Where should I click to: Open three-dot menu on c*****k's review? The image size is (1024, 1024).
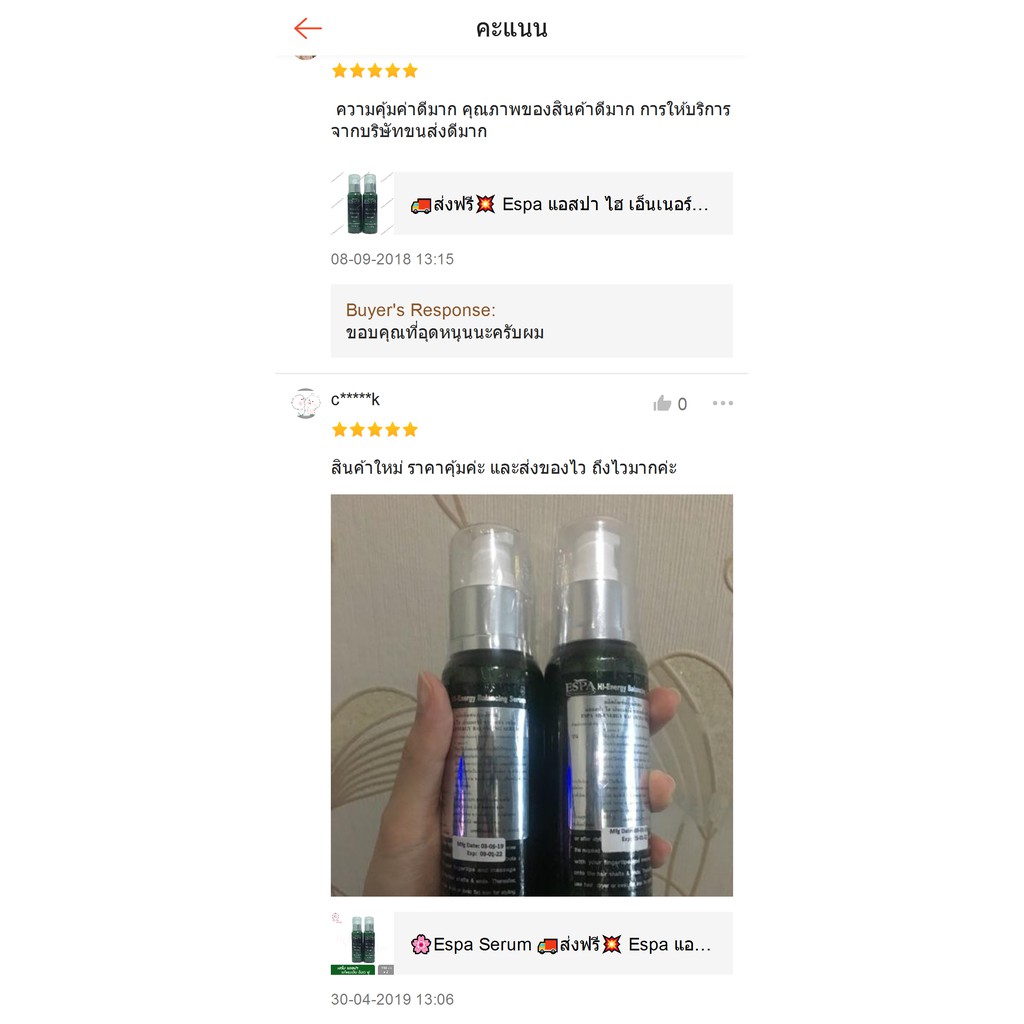[x=722, y=403]
